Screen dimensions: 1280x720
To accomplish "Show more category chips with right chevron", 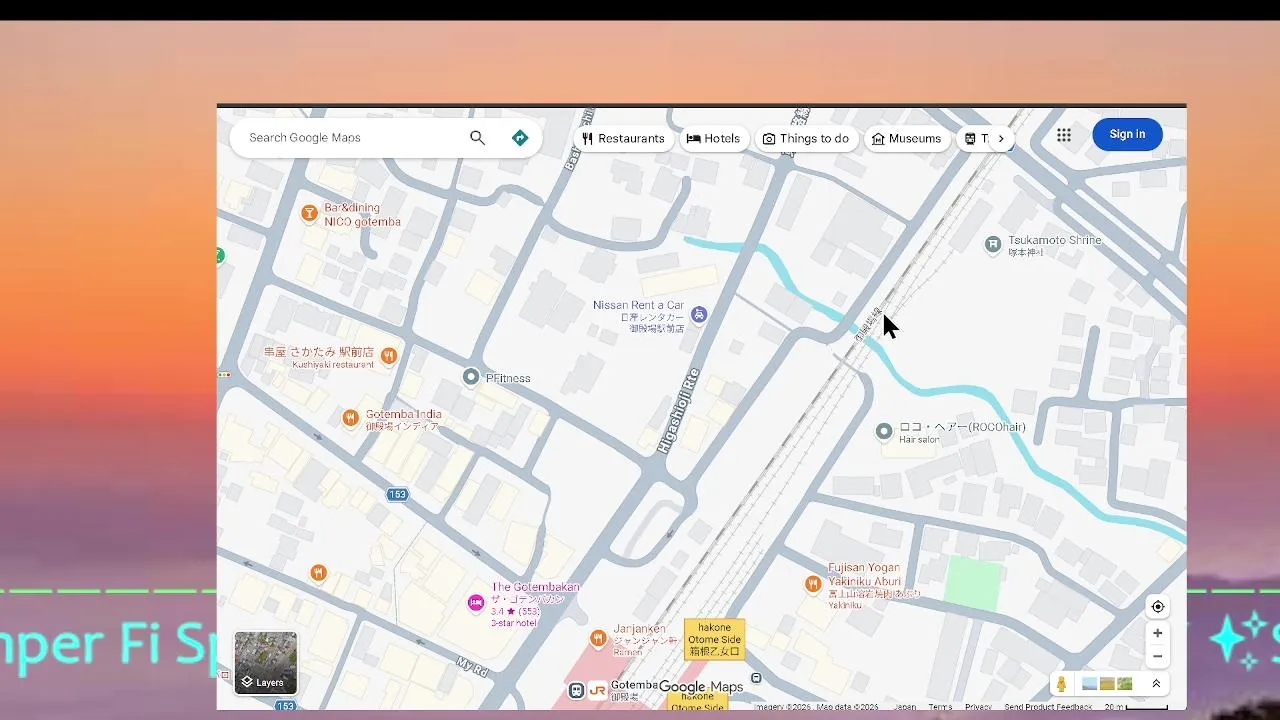I will pyautogui.click(x=1001, y=139).
